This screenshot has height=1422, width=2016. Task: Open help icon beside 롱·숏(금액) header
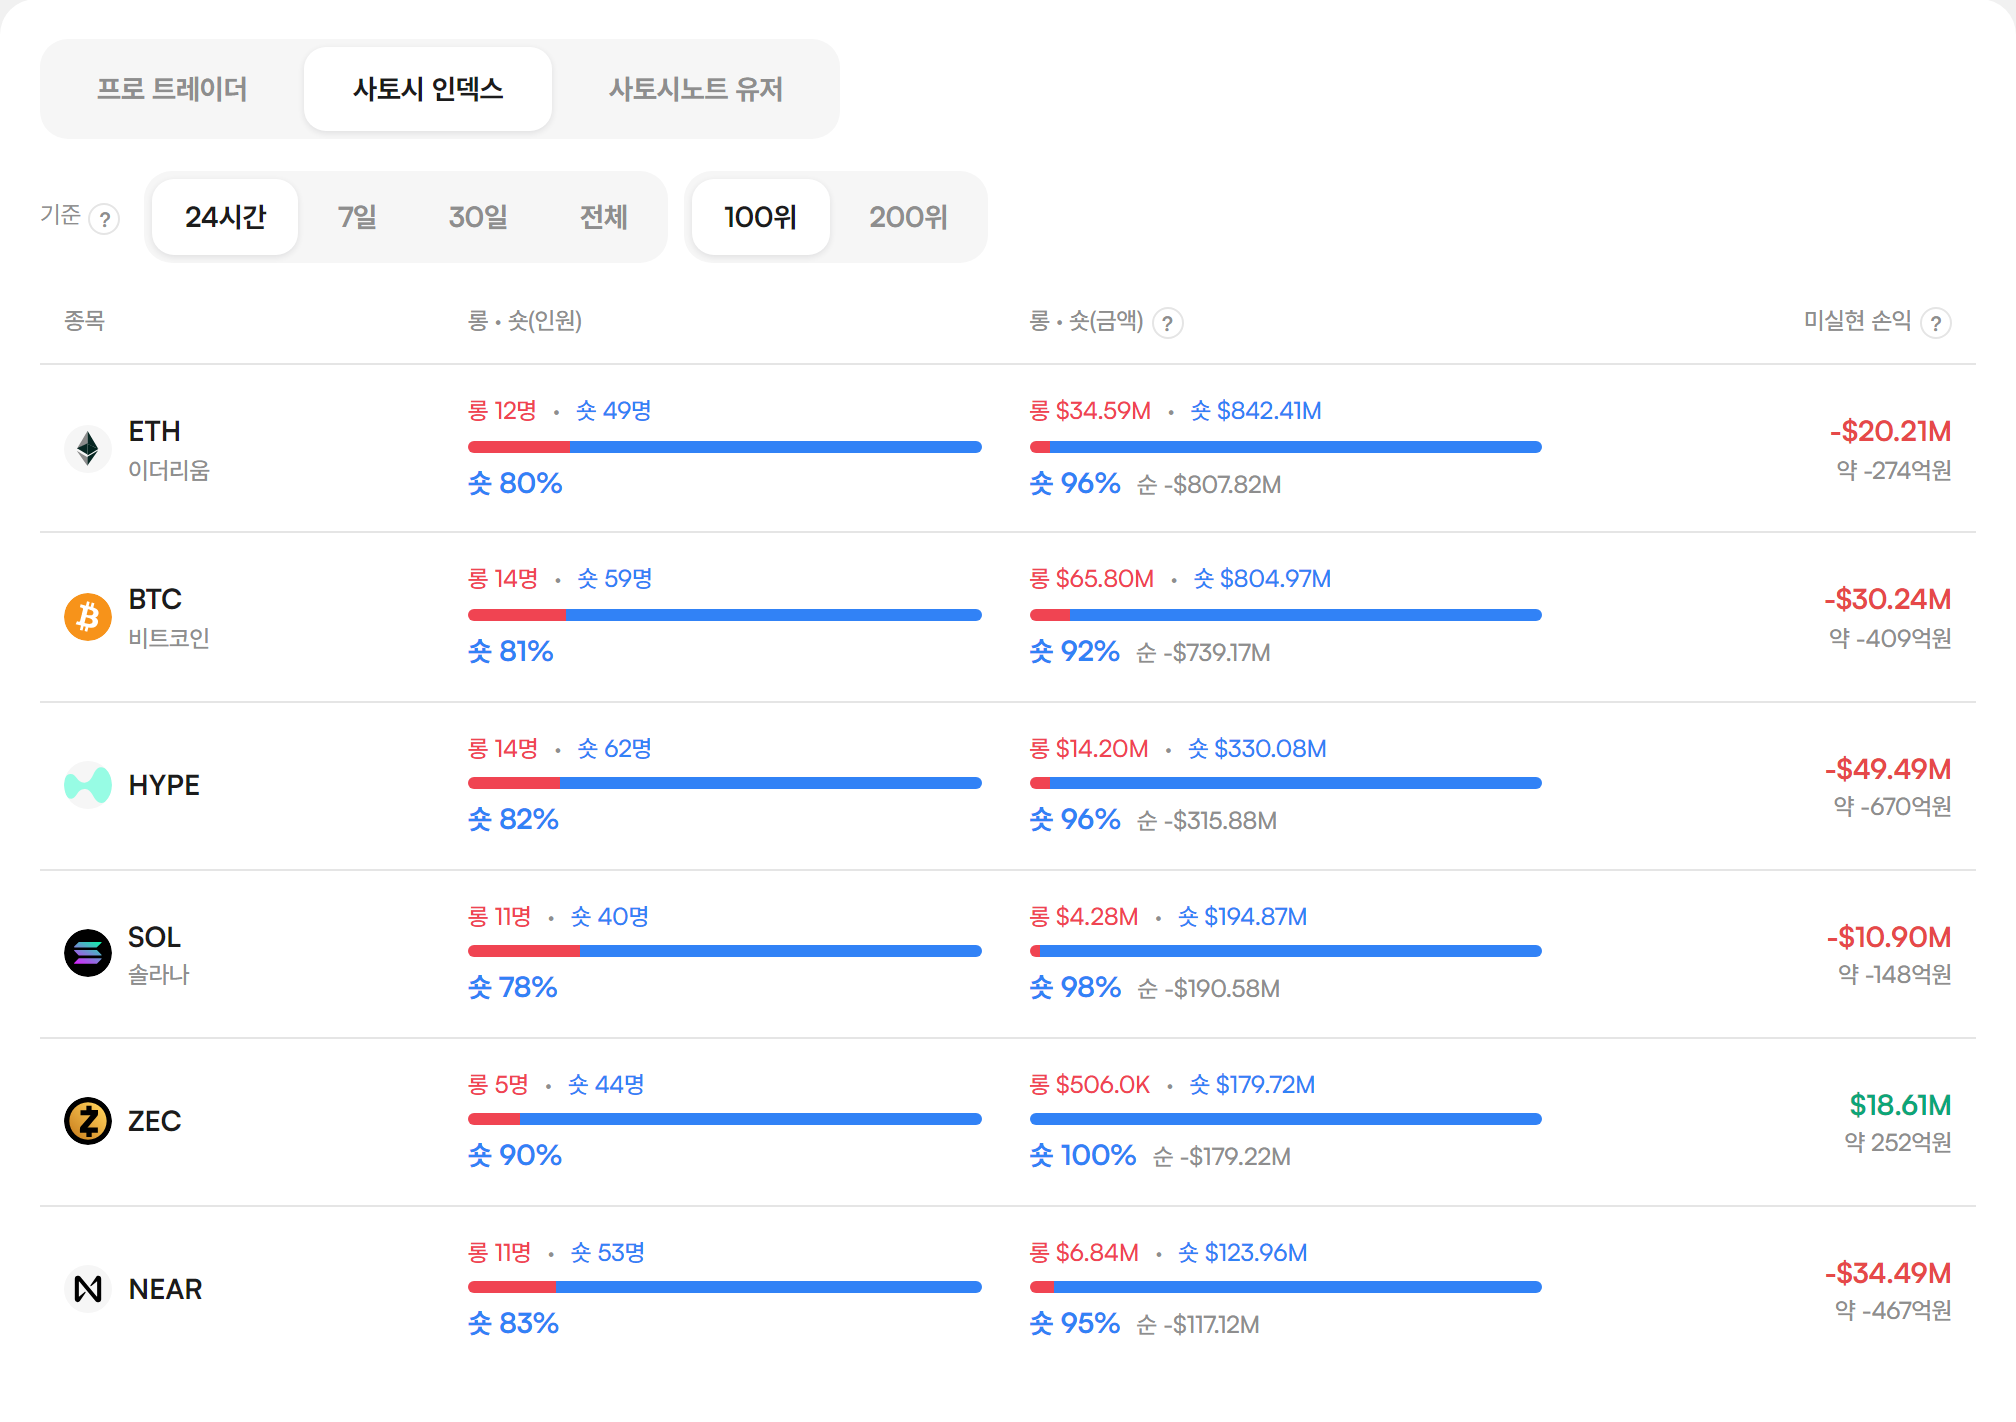click(x=1167, y=323)
